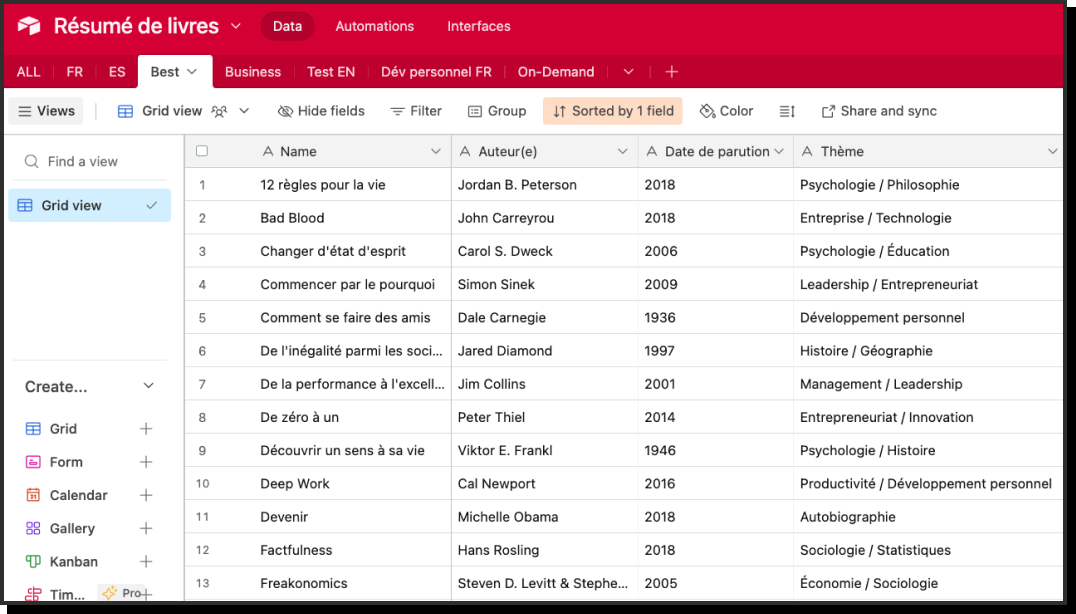This screenshot has width=1076, height=614.
Task: Open the Thème column dropdown
Action: 1052,152
